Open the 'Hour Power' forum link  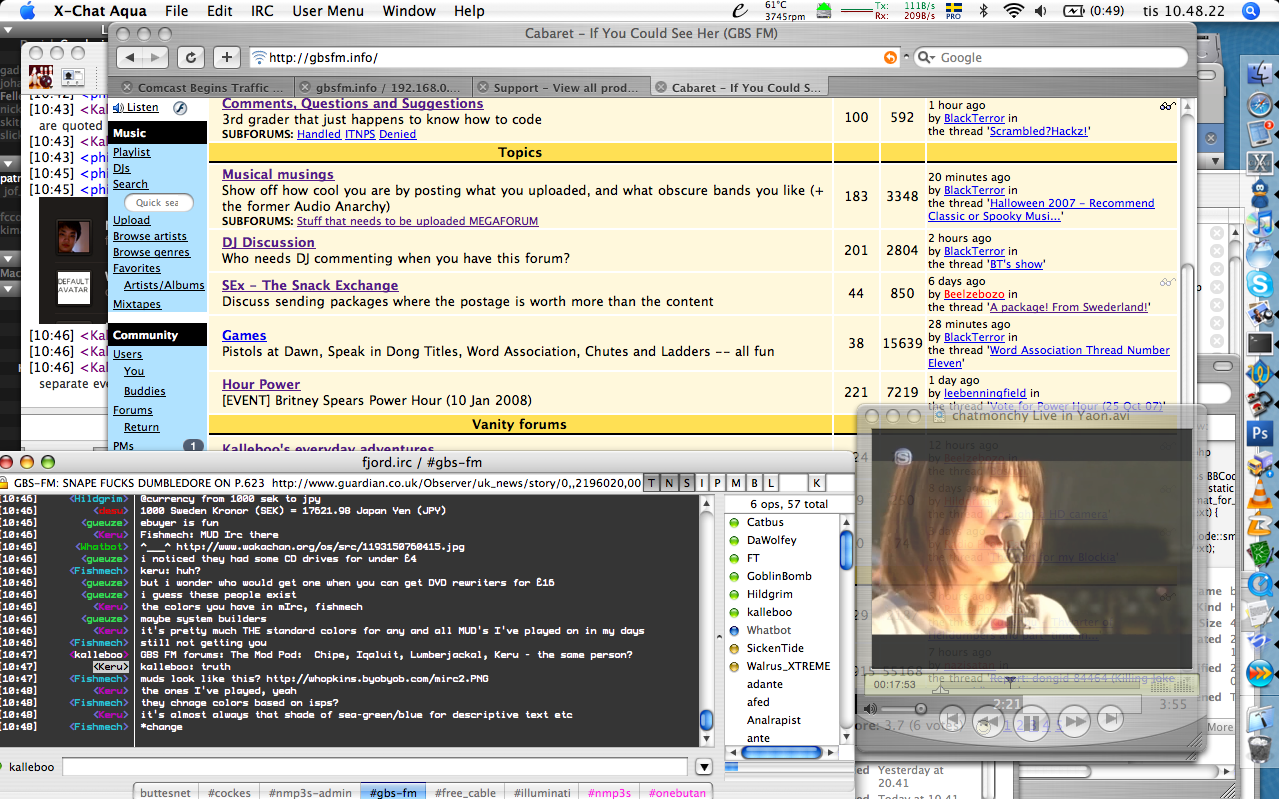coord(261,384)
